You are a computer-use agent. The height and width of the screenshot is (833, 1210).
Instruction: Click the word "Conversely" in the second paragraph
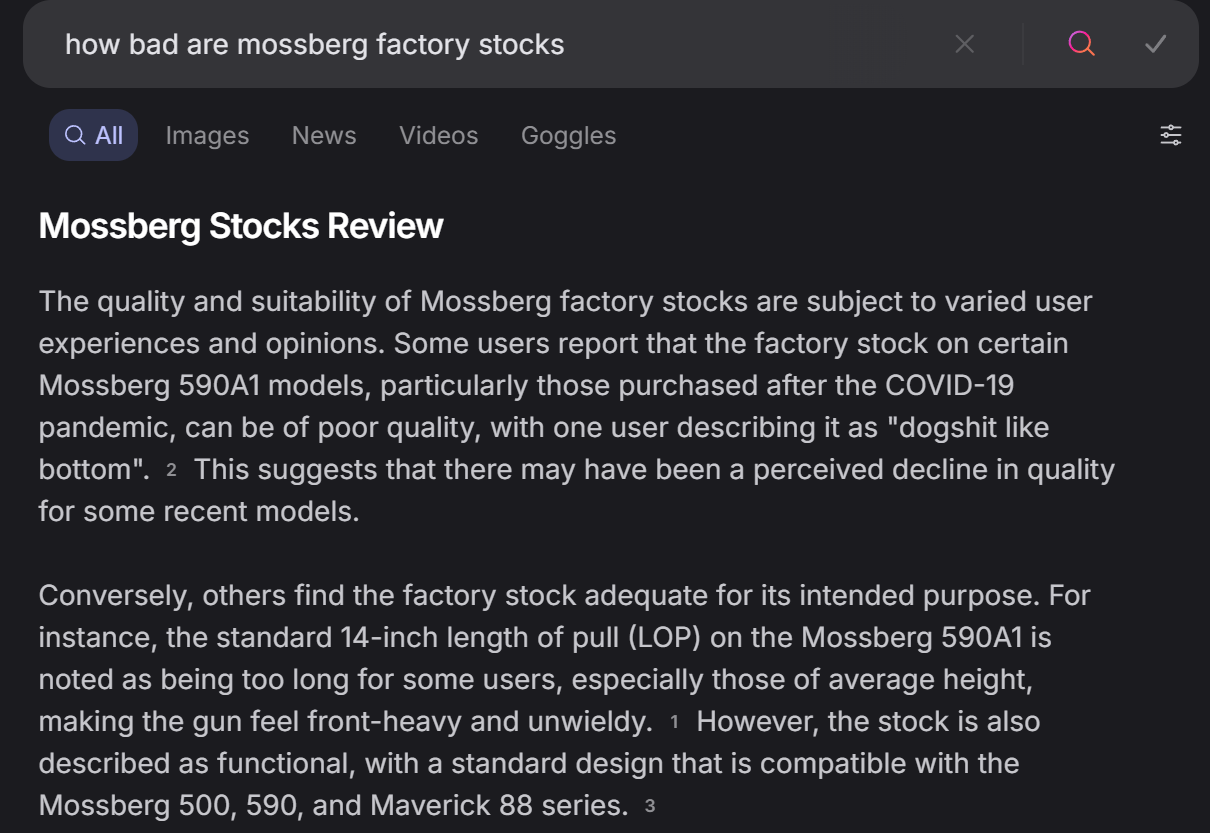(x=114, y=595)
